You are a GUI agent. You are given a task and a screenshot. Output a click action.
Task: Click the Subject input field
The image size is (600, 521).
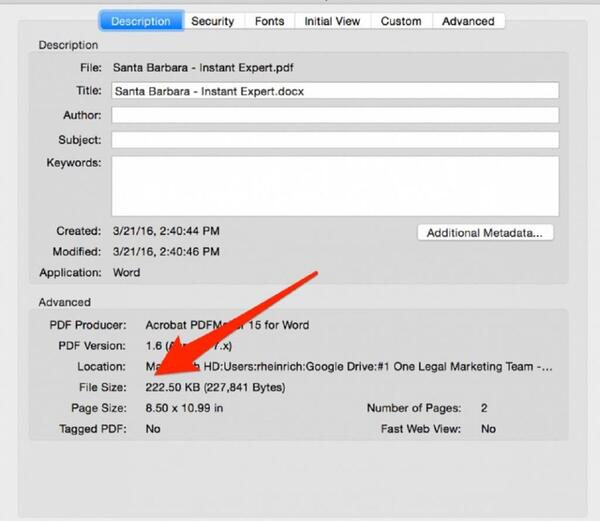click(335, 140)
